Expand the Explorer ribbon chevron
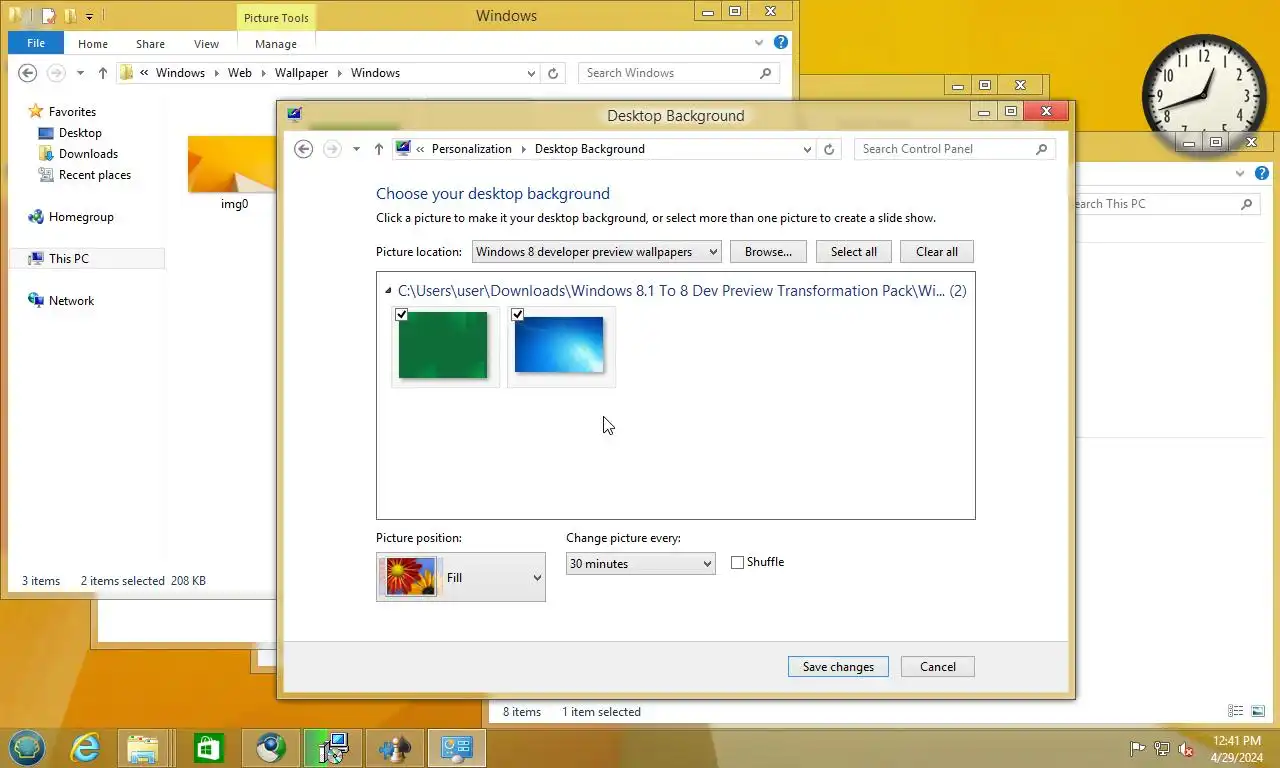Screen dimensions: 1280x768 click(x=759, y=43)
